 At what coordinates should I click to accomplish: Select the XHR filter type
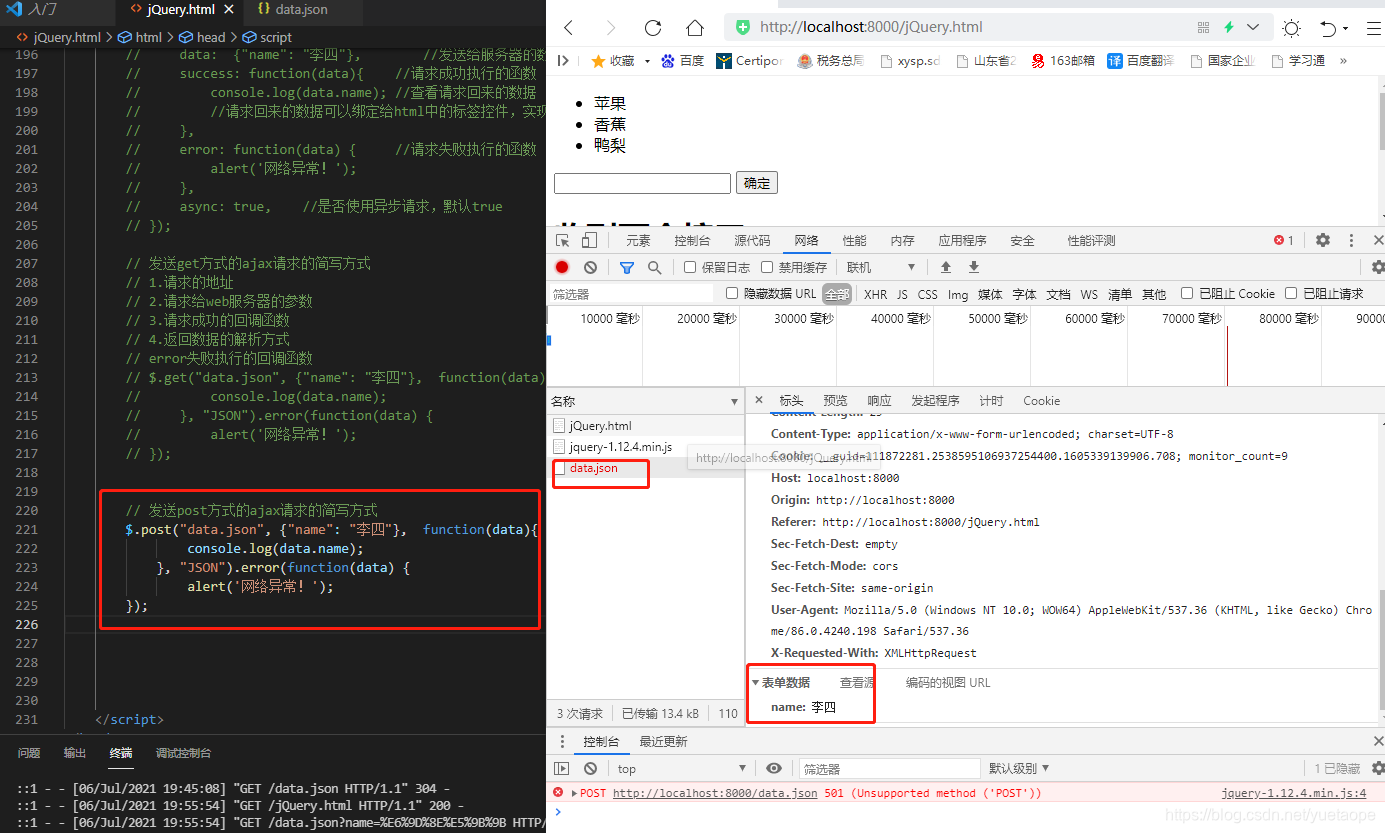(875, 294)
